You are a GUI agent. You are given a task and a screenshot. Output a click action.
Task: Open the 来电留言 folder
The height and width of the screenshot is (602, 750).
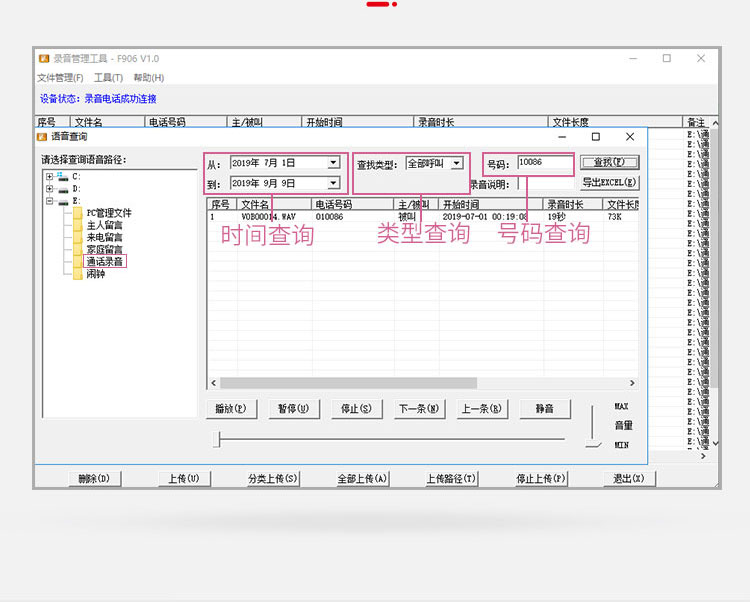pyautogui.click(x=103, y=237)
